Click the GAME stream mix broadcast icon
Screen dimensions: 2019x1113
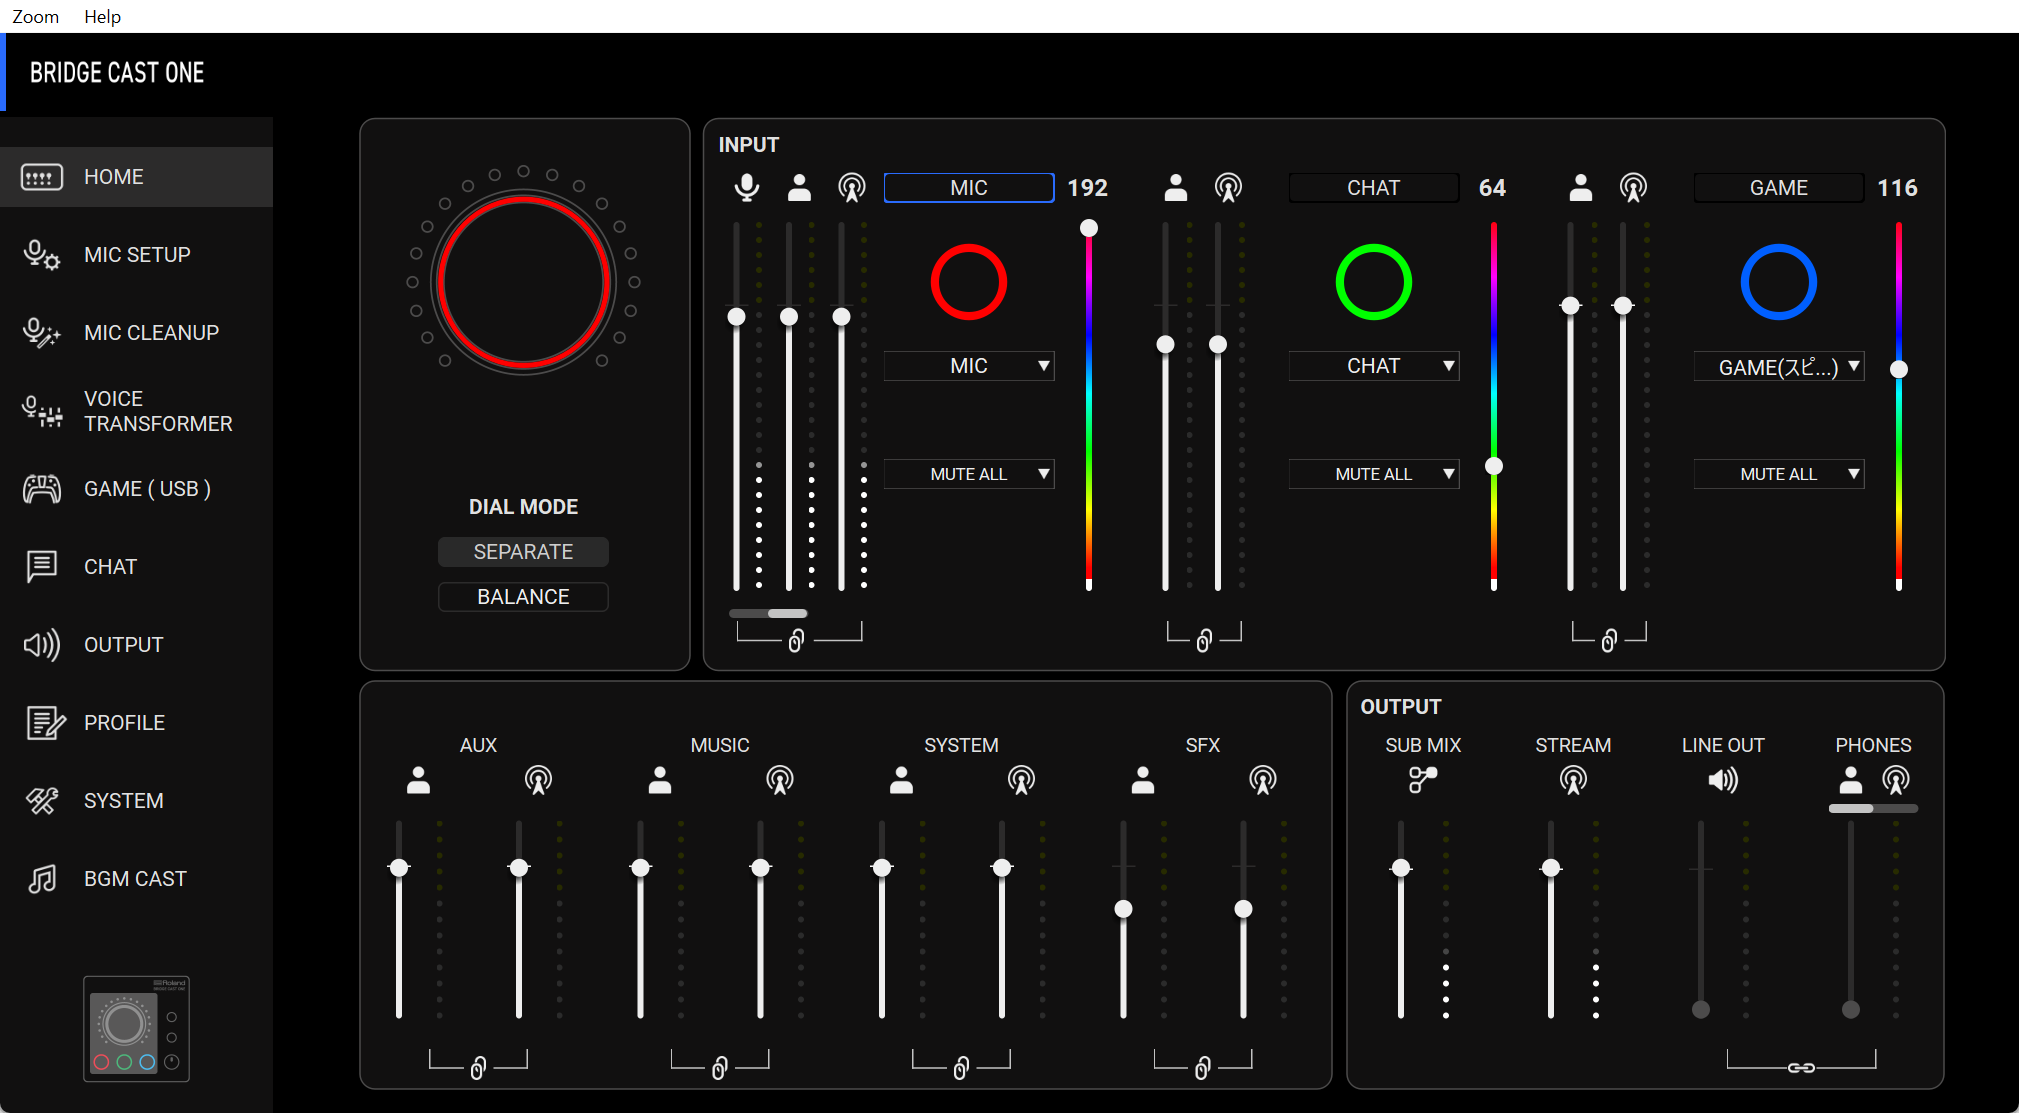(x=1633, y=187)
